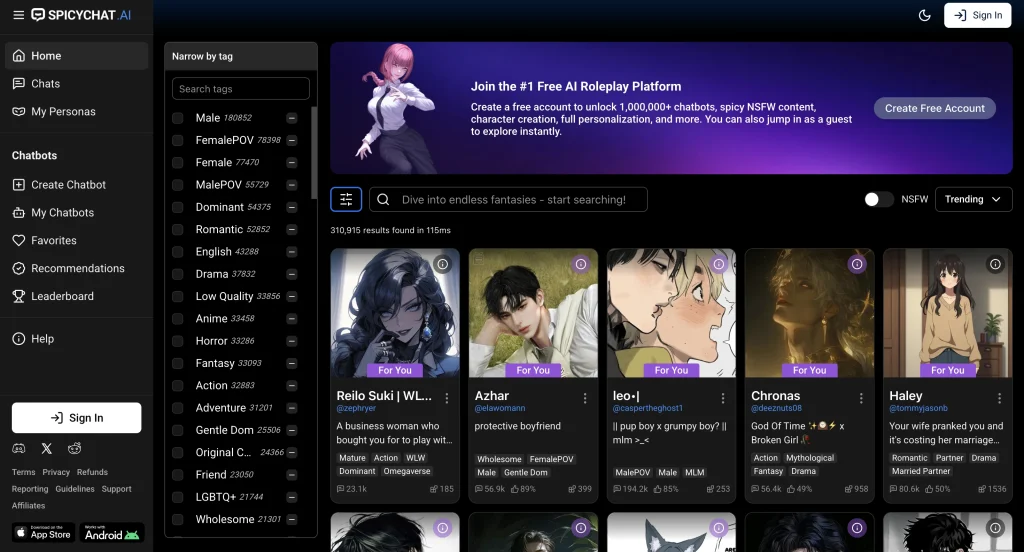Image resolution: width=1024 pixels, height=552 pixels.
Task: Open Favorites in sidebar
Action: (x=76, y=240)
